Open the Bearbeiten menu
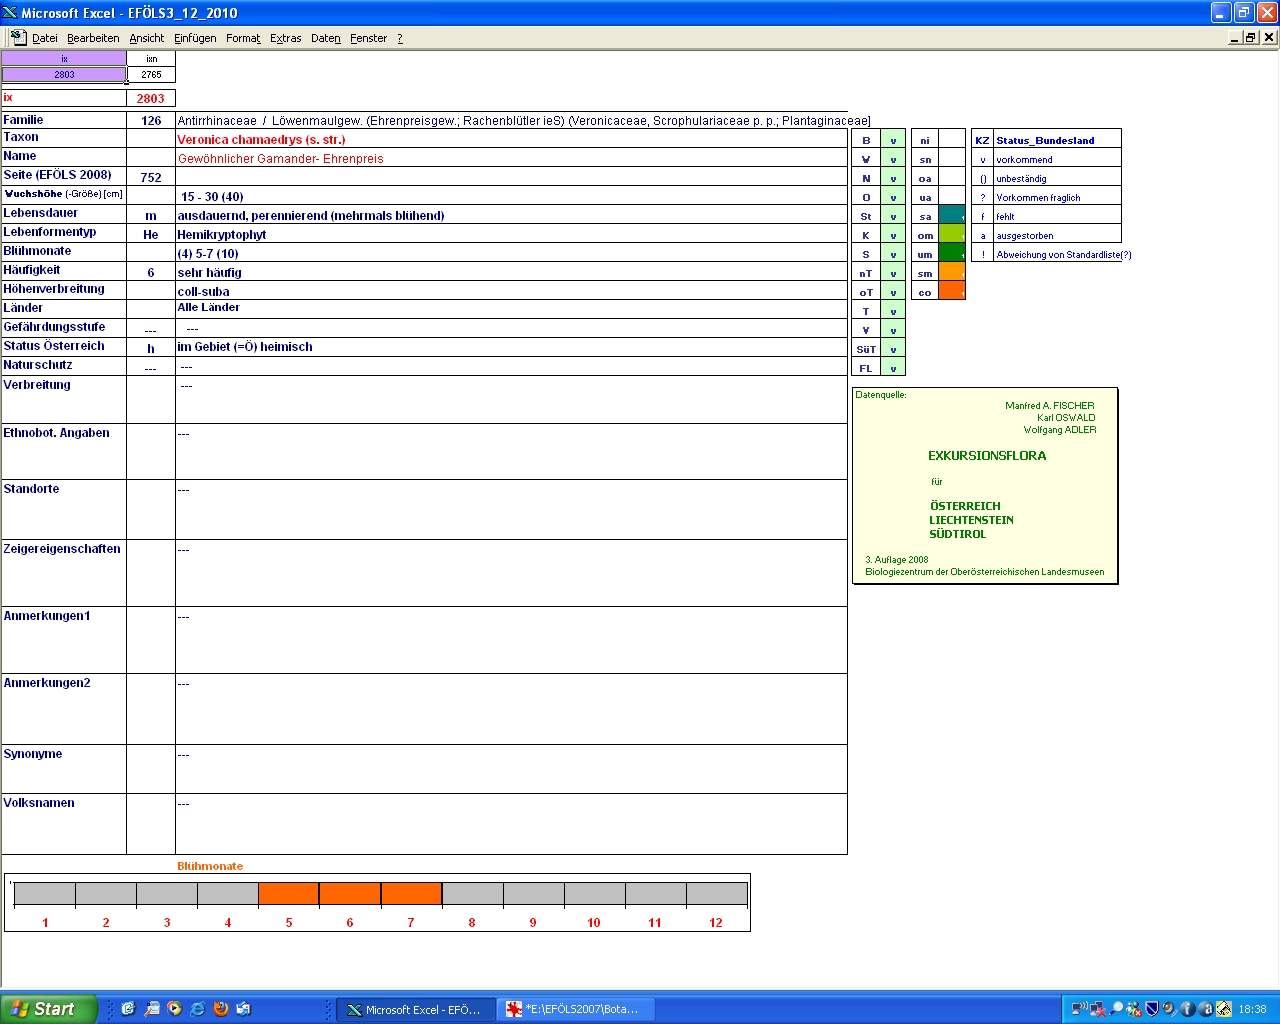Screen dimensions: 1280x1024 coord(93,38)
